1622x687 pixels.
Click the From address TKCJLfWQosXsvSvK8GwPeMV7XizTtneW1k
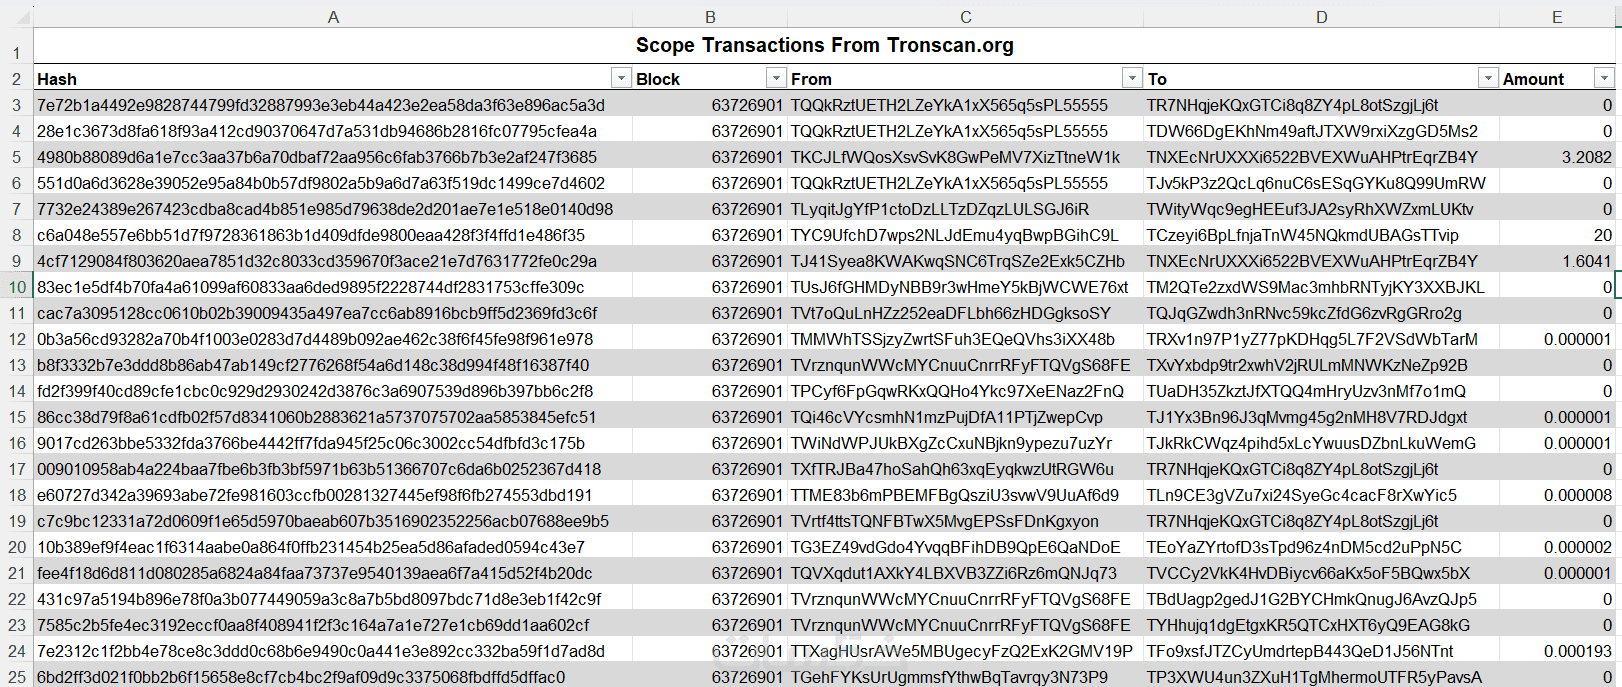click(955, 157)
